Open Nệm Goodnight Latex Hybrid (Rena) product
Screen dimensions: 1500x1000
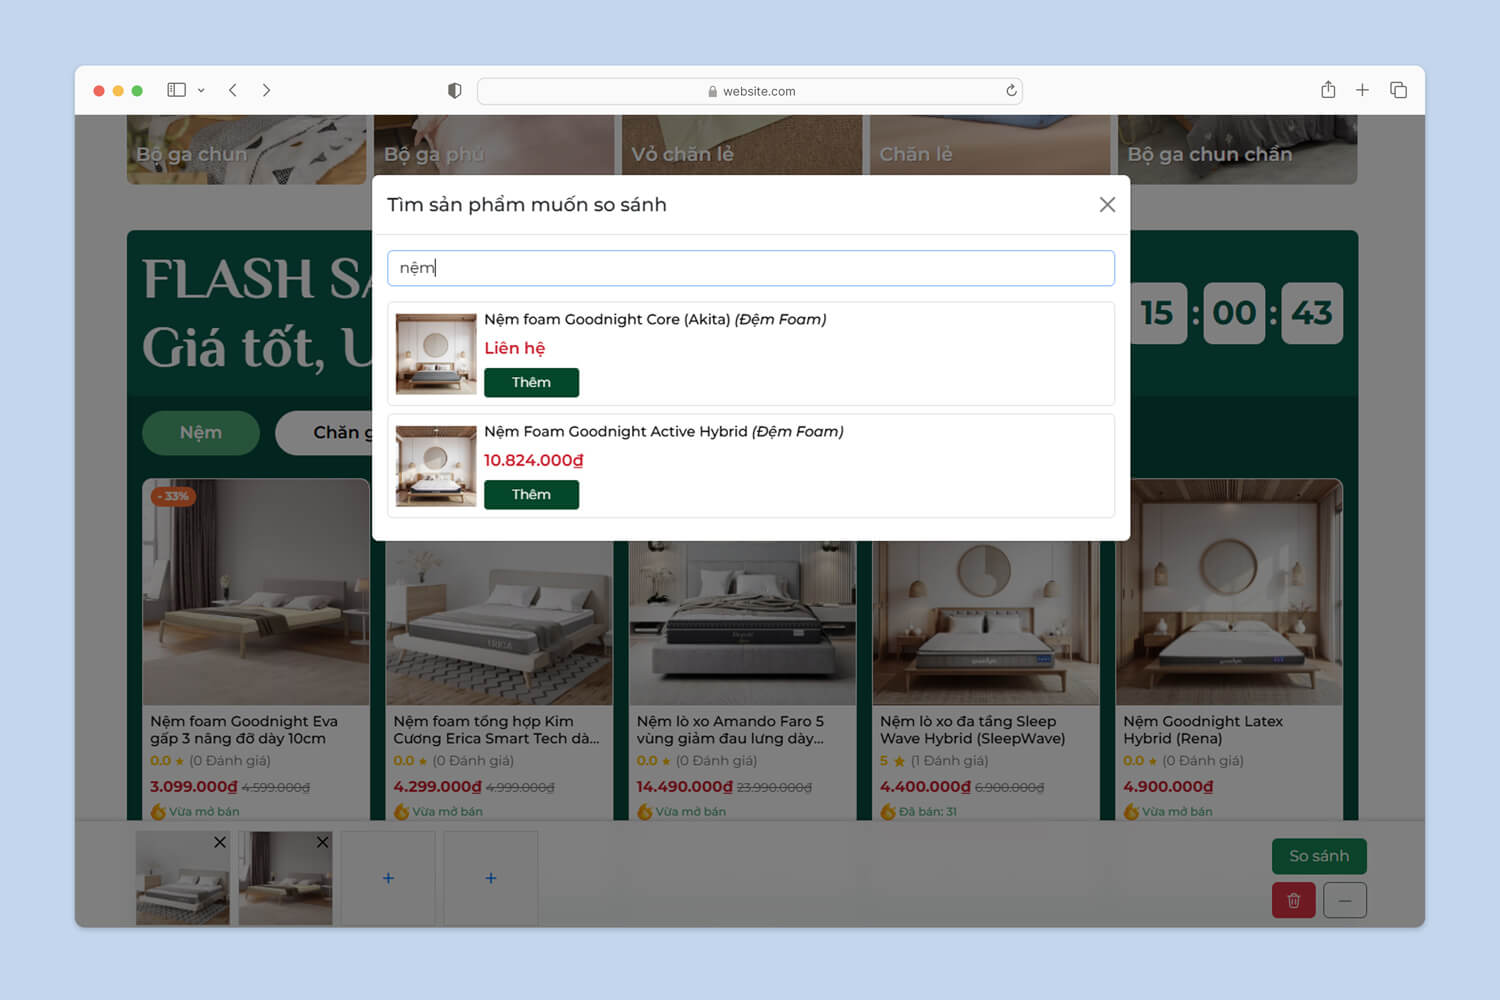point(1203,729)
